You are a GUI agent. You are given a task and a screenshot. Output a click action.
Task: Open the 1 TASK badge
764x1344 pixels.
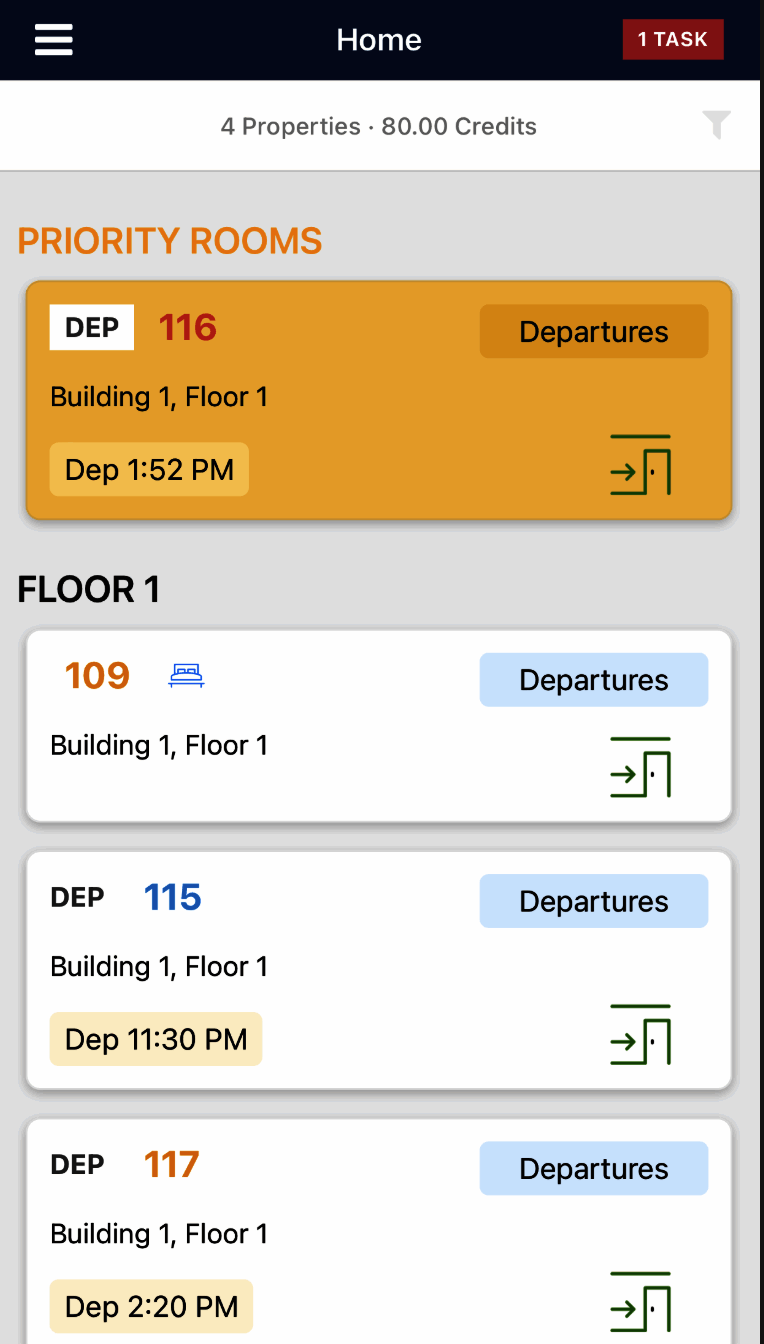[x=672, y=40]
